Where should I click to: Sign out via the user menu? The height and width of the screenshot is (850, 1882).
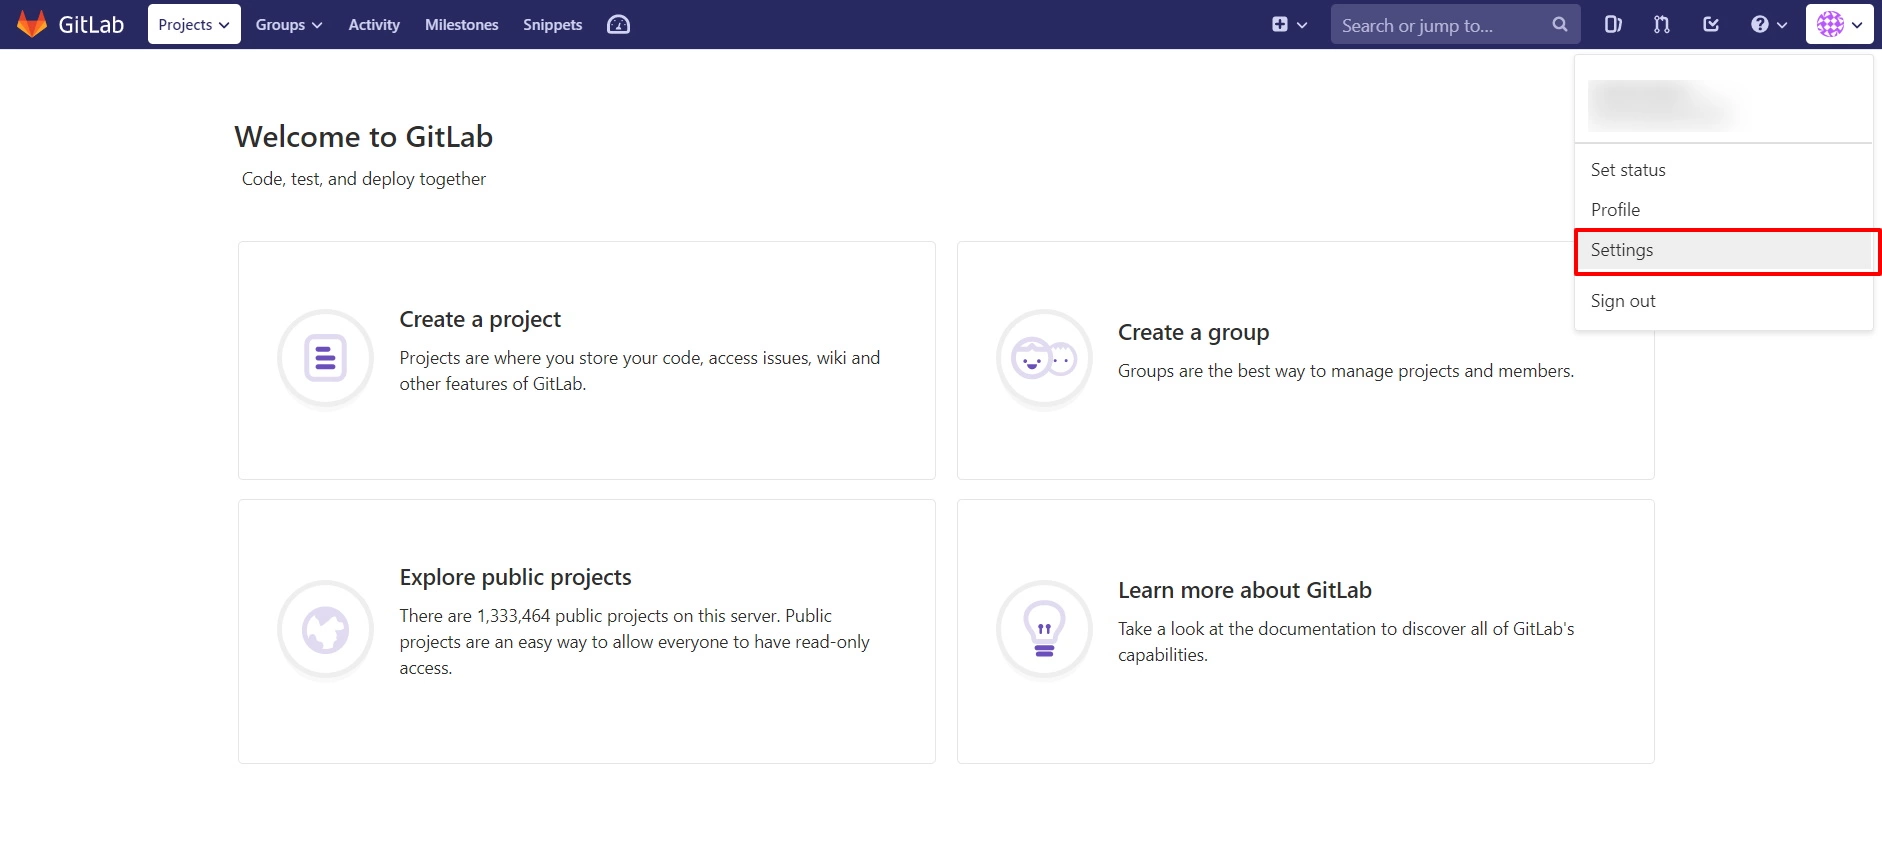[x=1723, y=301]
